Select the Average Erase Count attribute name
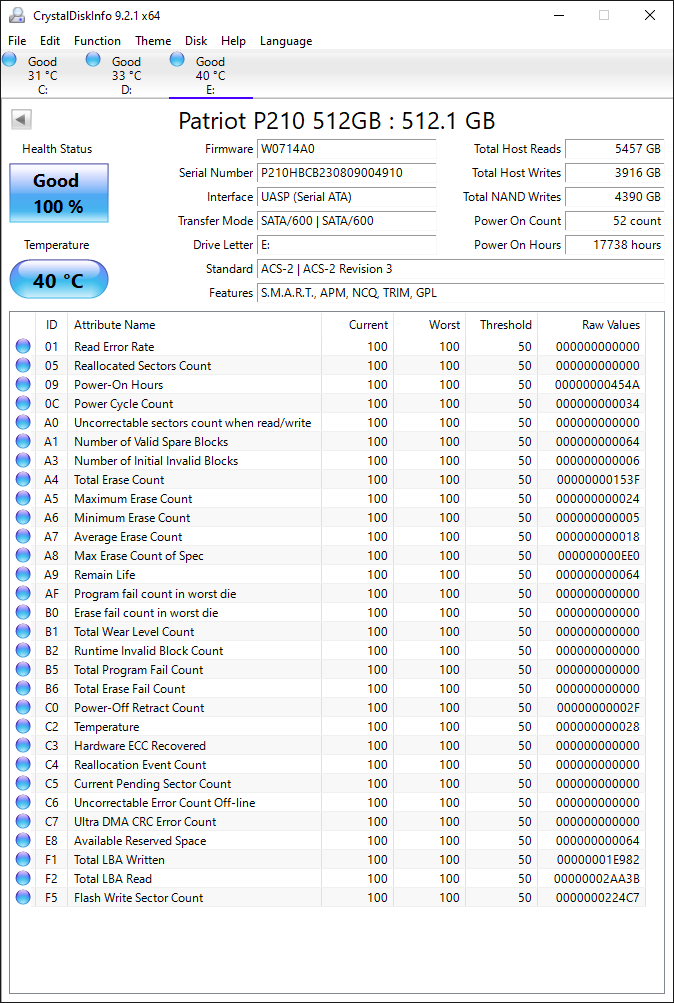The image size is (674, 1003). (128, 537)
